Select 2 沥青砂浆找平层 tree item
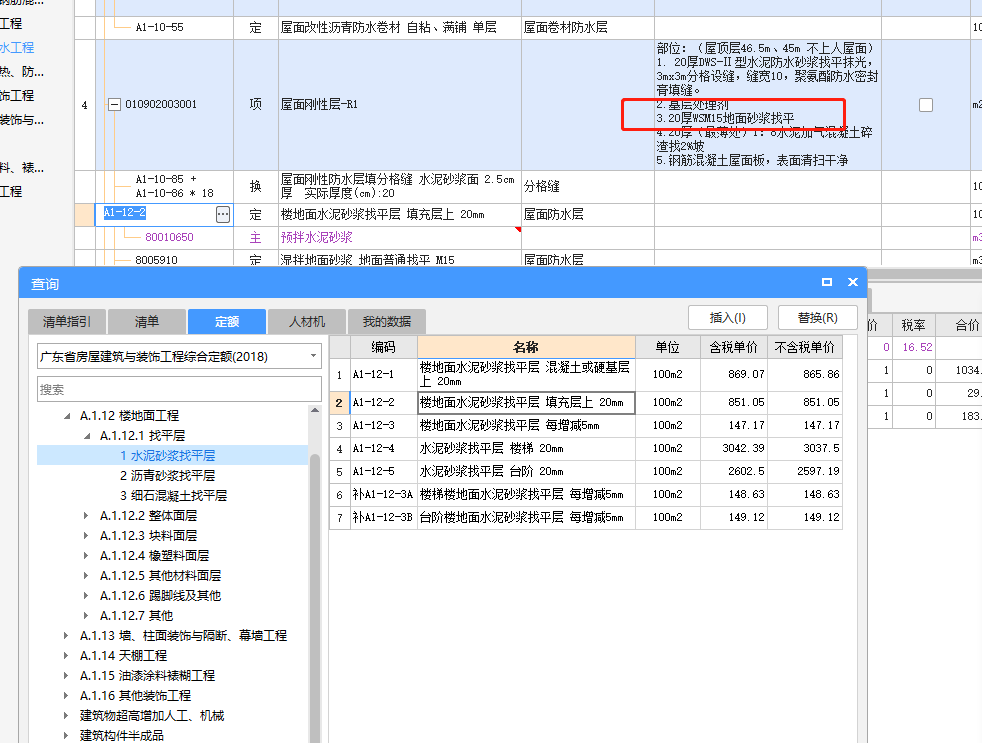Screen dimensions: 982x743 [x=167, y=475]
